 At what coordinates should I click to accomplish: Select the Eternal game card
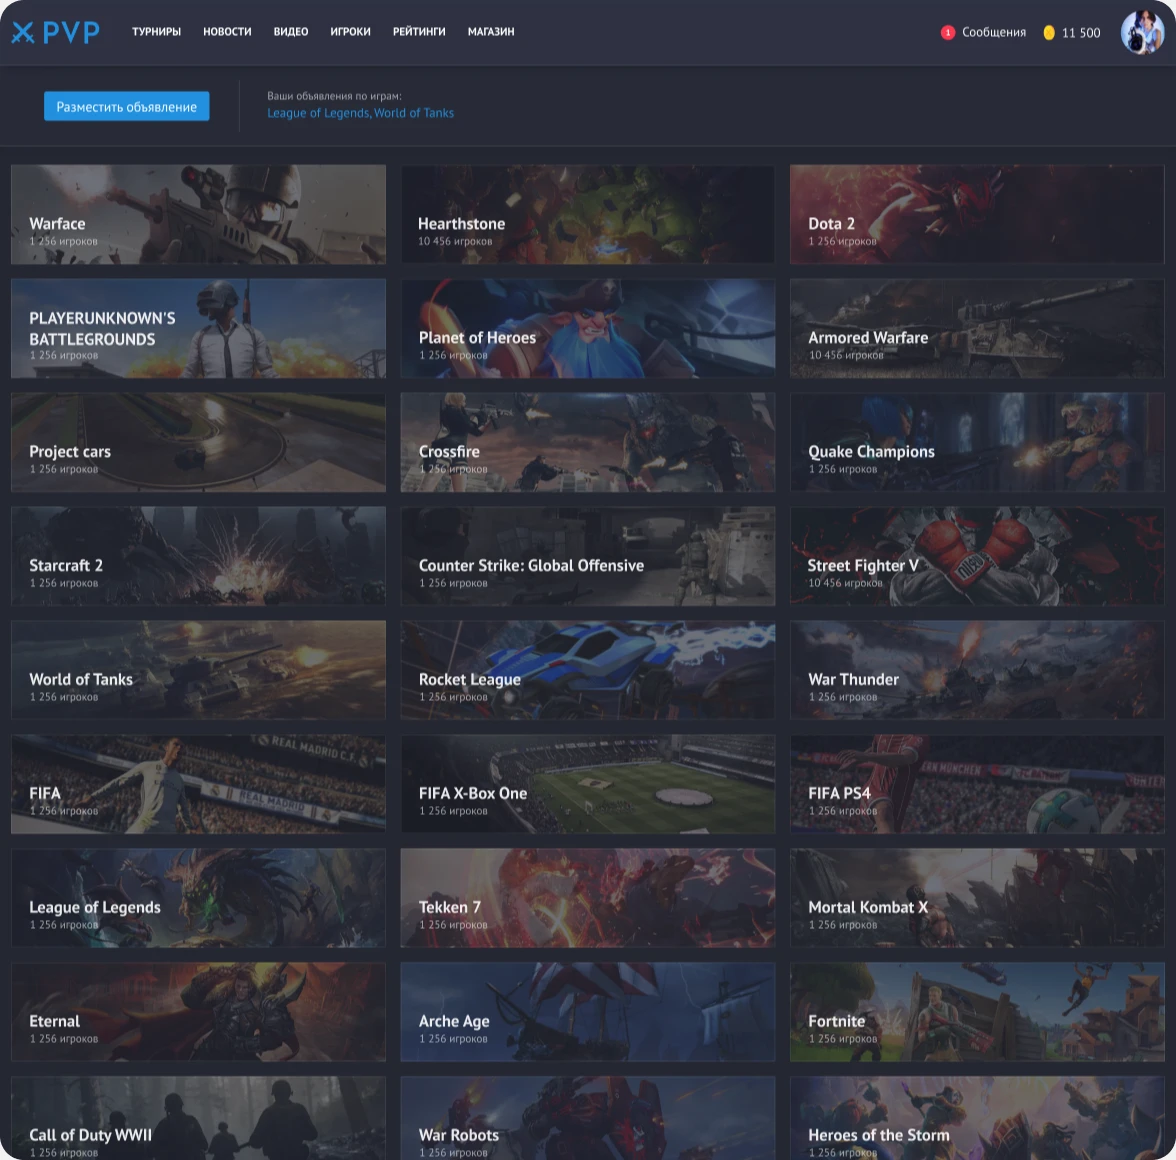[199, 1012]
